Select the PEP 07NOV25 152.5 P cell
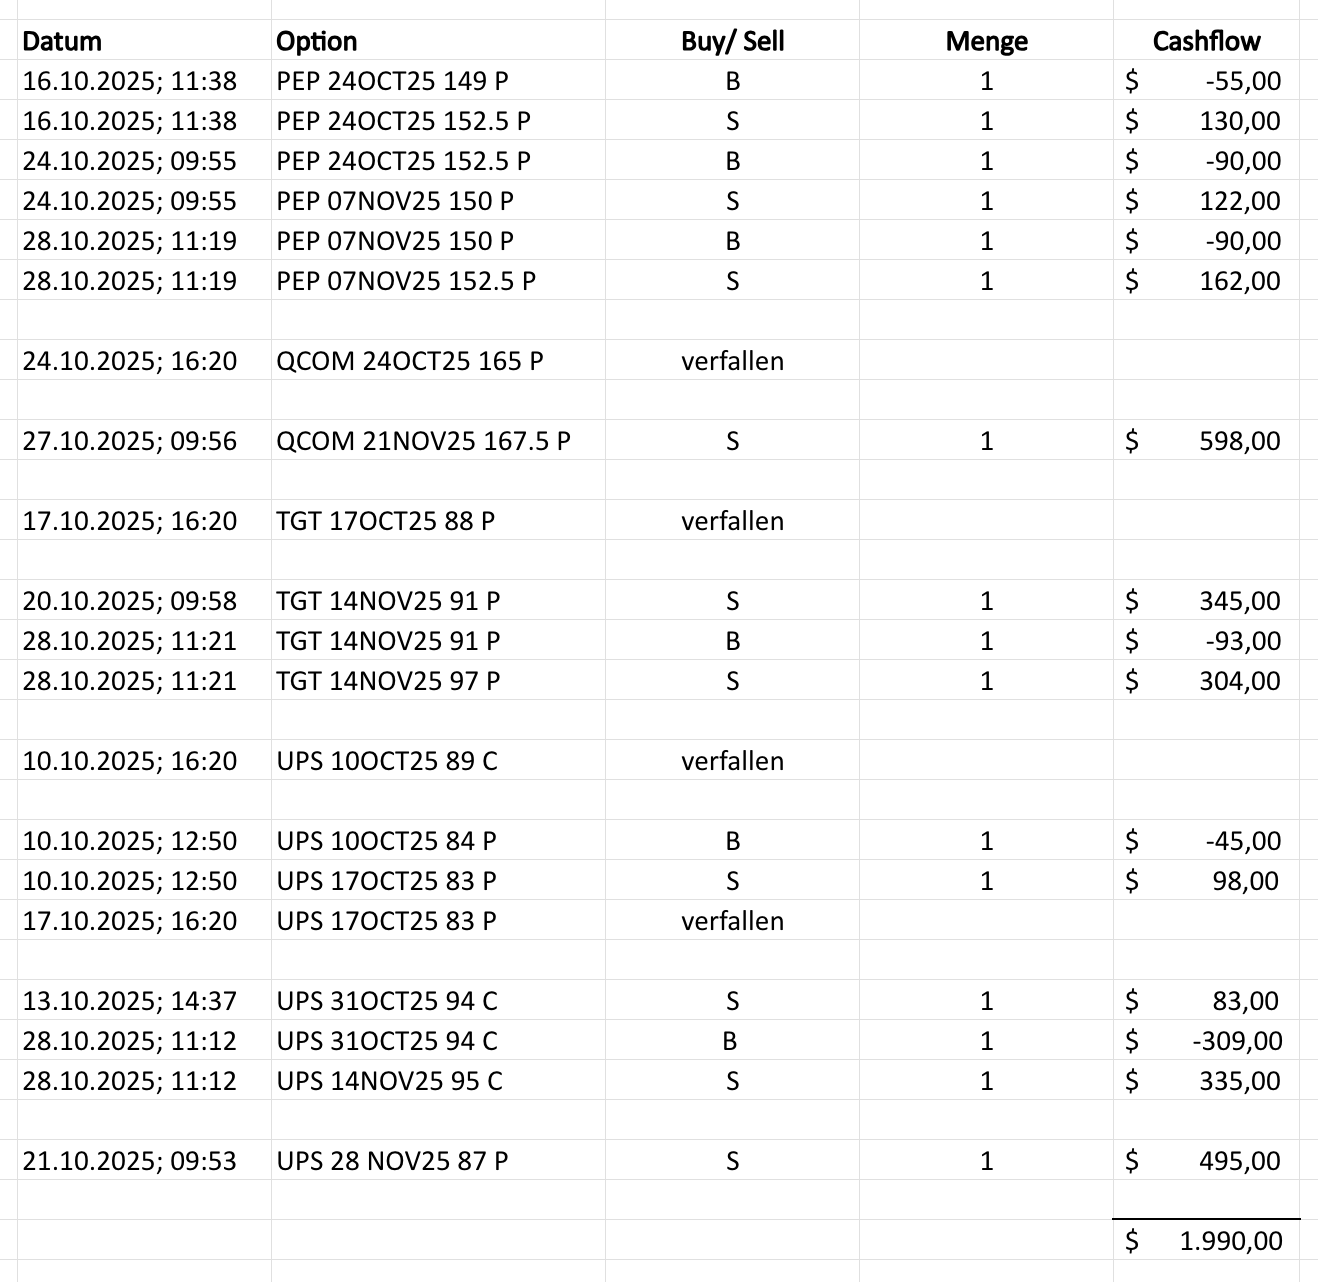The image size is (1318, 1282). coord(406,281)
